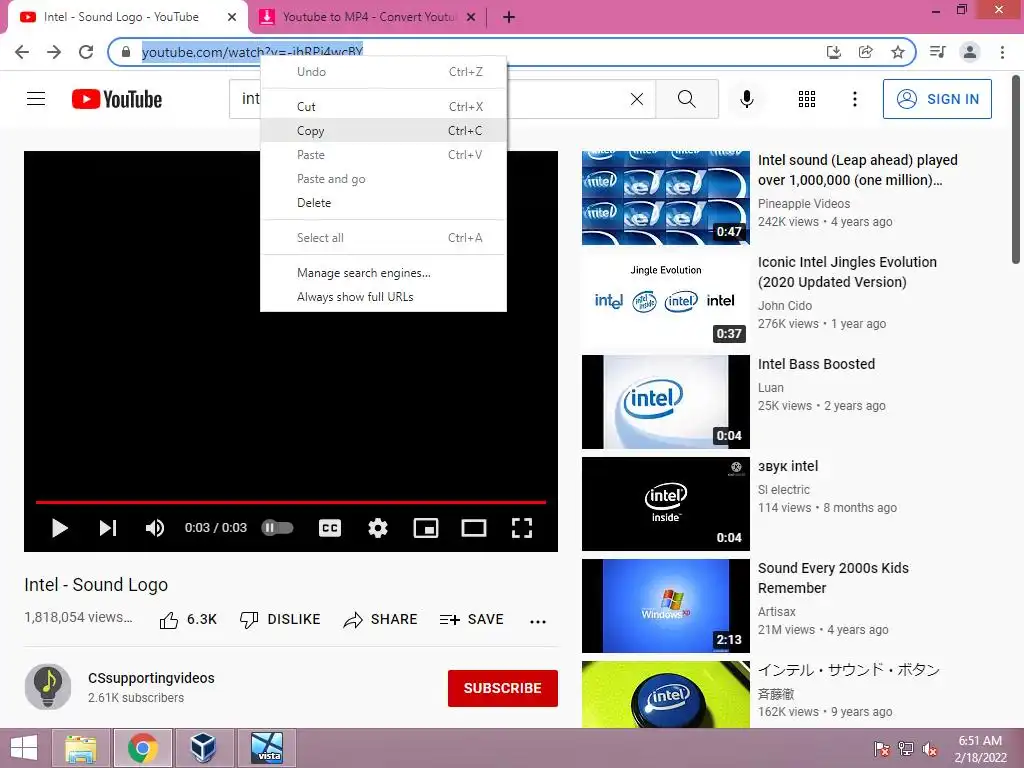Choose Copy from the context menu

click(383, 131)
